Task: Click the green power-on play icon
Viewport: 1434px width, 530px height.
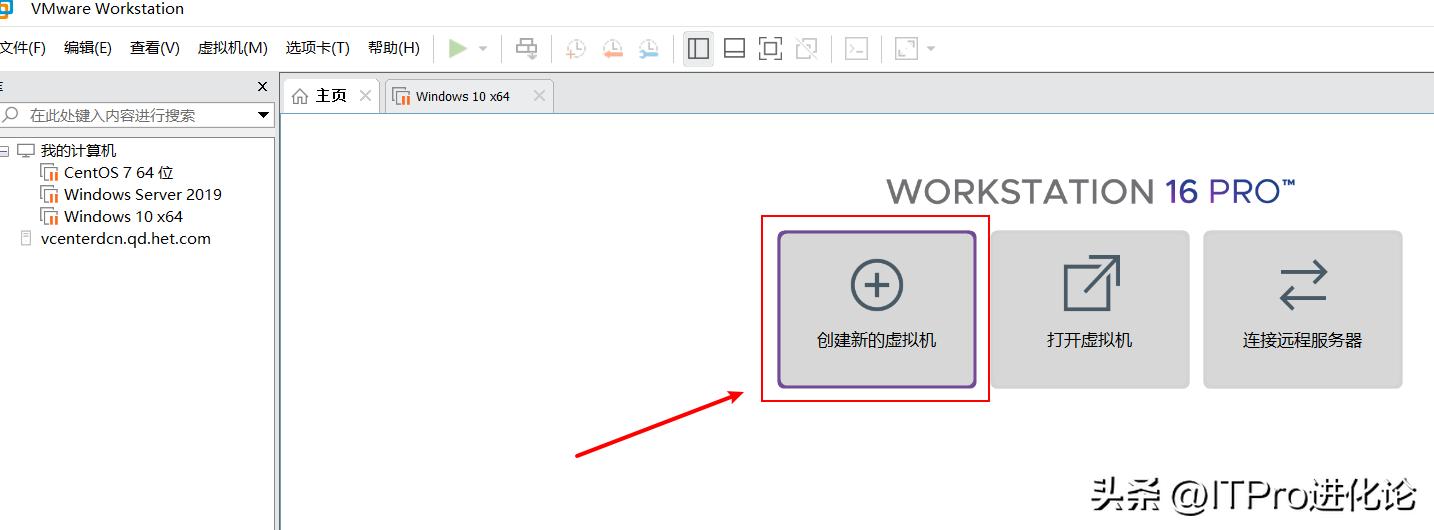Action: (x=457, y=48)
